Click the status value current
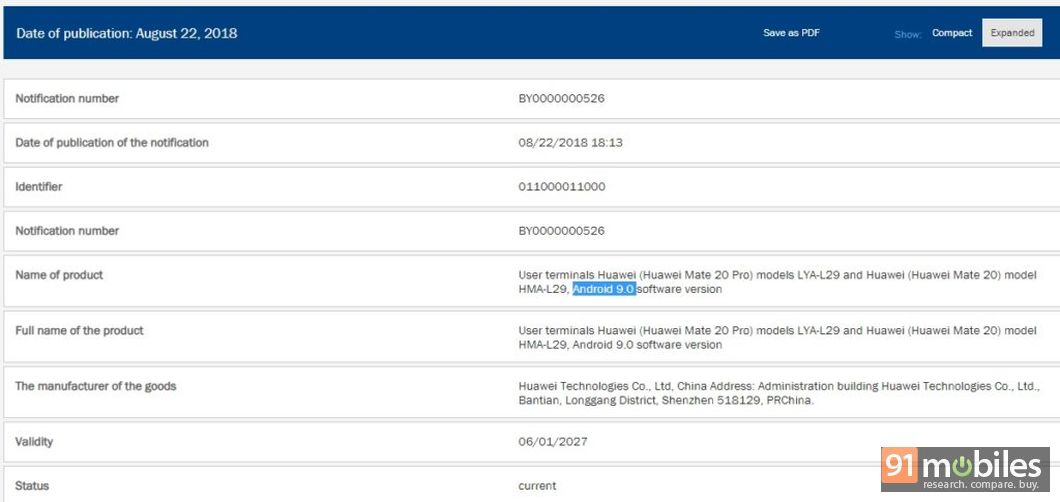 [x=537, y=486]
